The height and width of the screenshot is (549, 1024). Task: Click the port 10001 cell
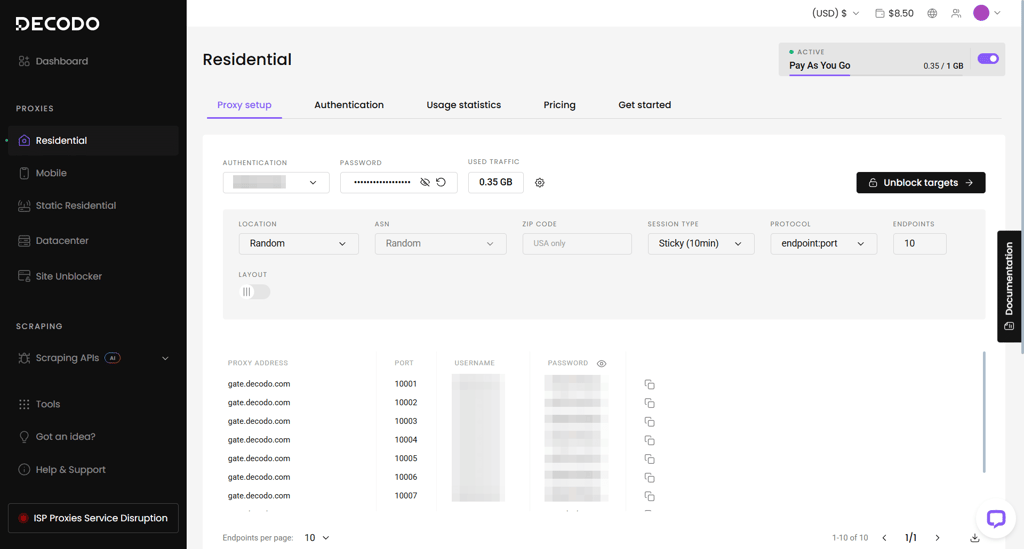(x=406, y=384)
